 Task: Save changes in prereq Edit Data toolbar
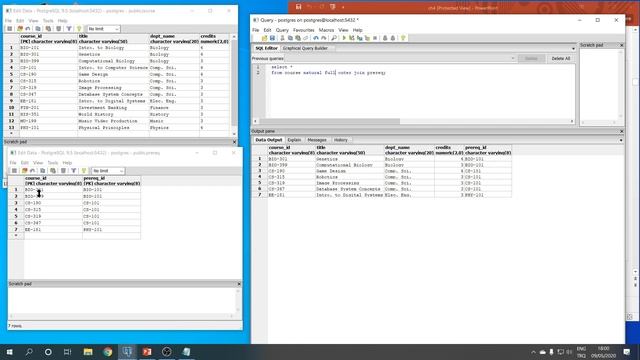14,171
